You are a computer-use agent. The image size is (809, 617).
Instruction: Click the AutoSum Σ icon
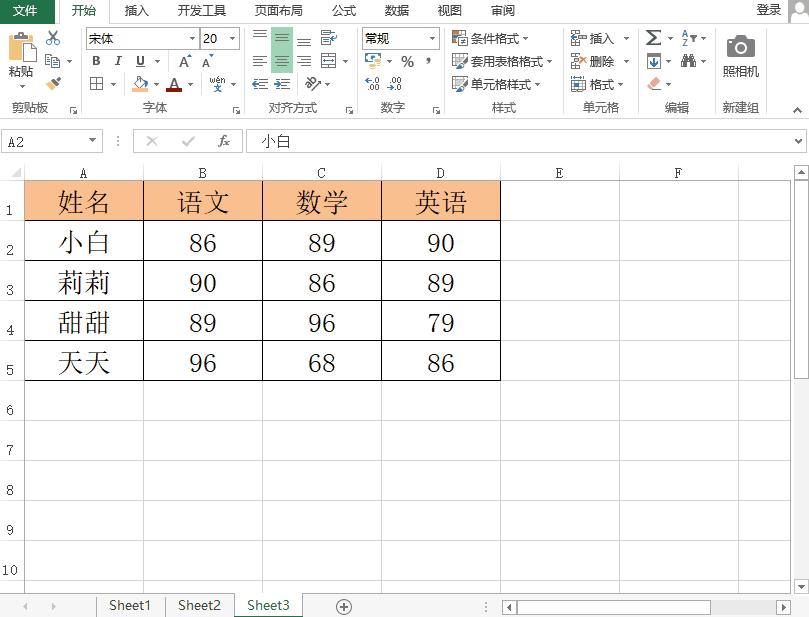click(653, 37)
